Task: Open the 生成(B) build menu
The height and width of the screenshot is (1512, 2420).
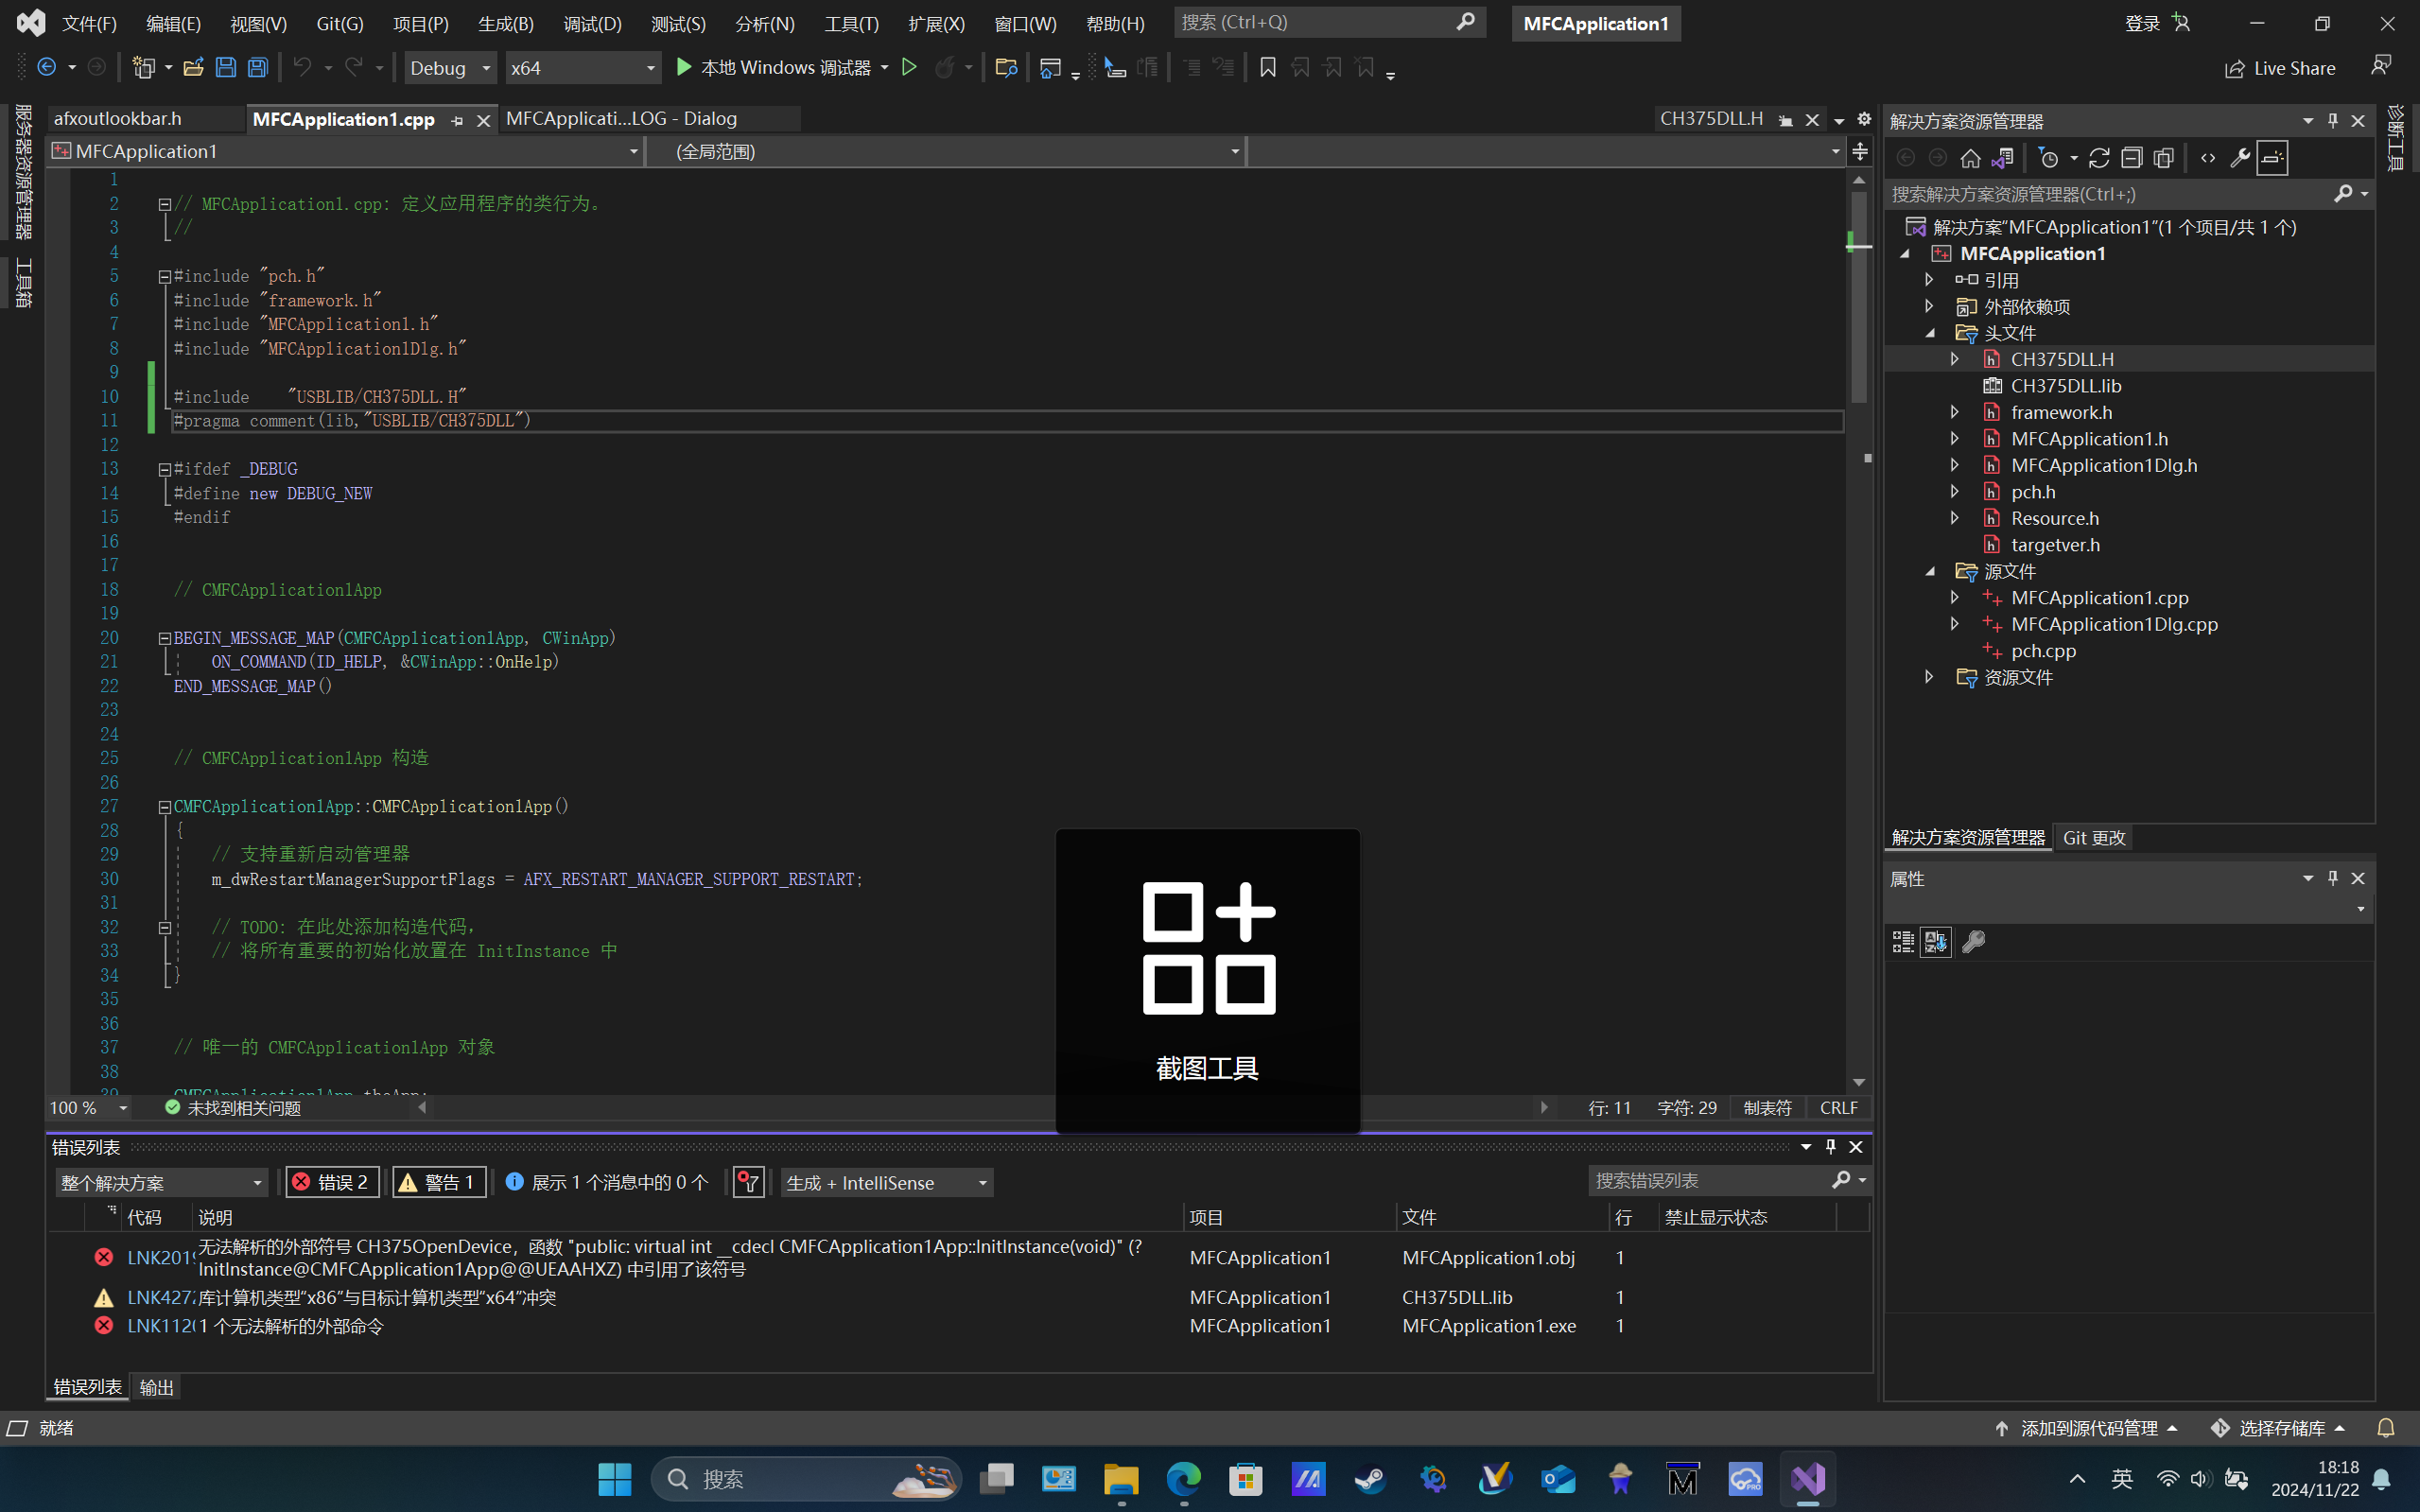Action: point(505,23)
